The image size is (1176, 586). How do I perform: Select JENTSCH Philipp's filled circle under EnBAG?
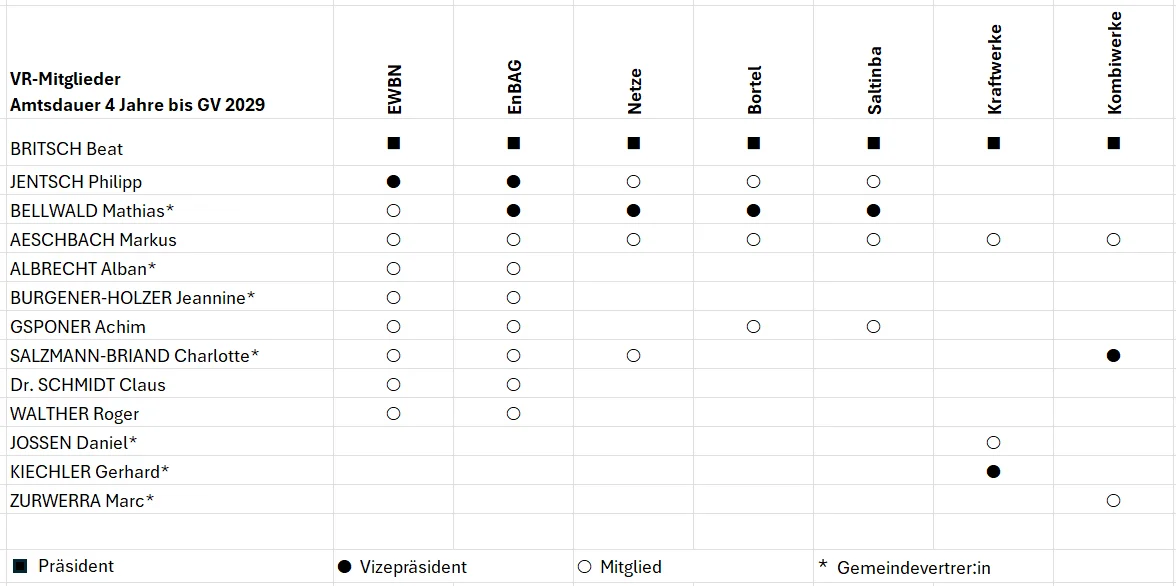pos(513,182)
